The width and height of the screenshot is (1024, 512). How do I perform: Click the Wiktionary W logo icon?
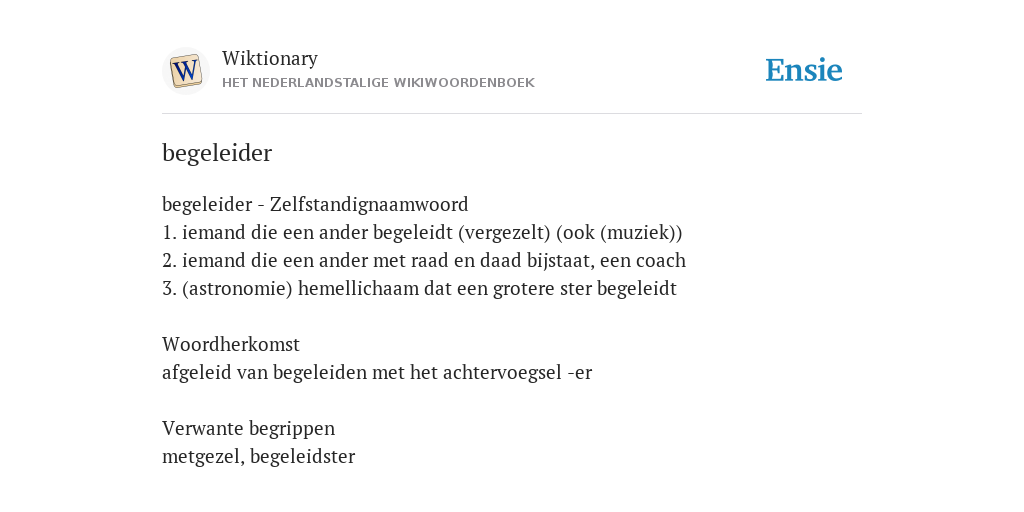coord(185,71)
